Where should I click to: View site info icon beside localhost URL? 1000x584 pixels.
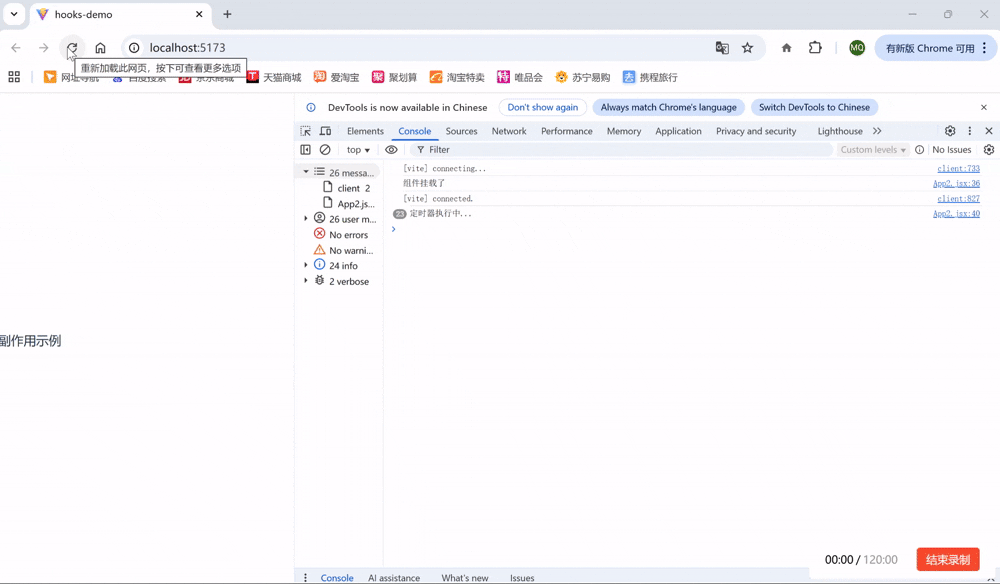[134, 48]
